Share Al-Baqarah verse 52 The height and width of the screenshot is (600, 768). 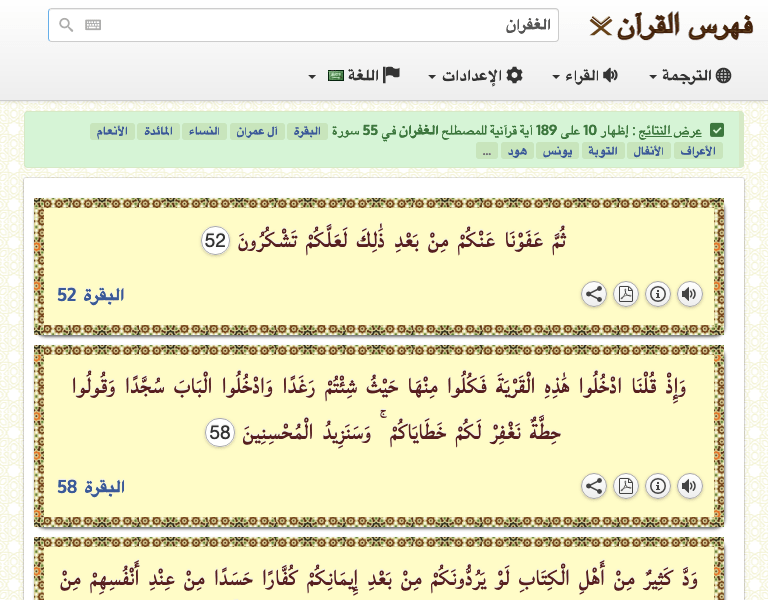[x=594, y=294]
